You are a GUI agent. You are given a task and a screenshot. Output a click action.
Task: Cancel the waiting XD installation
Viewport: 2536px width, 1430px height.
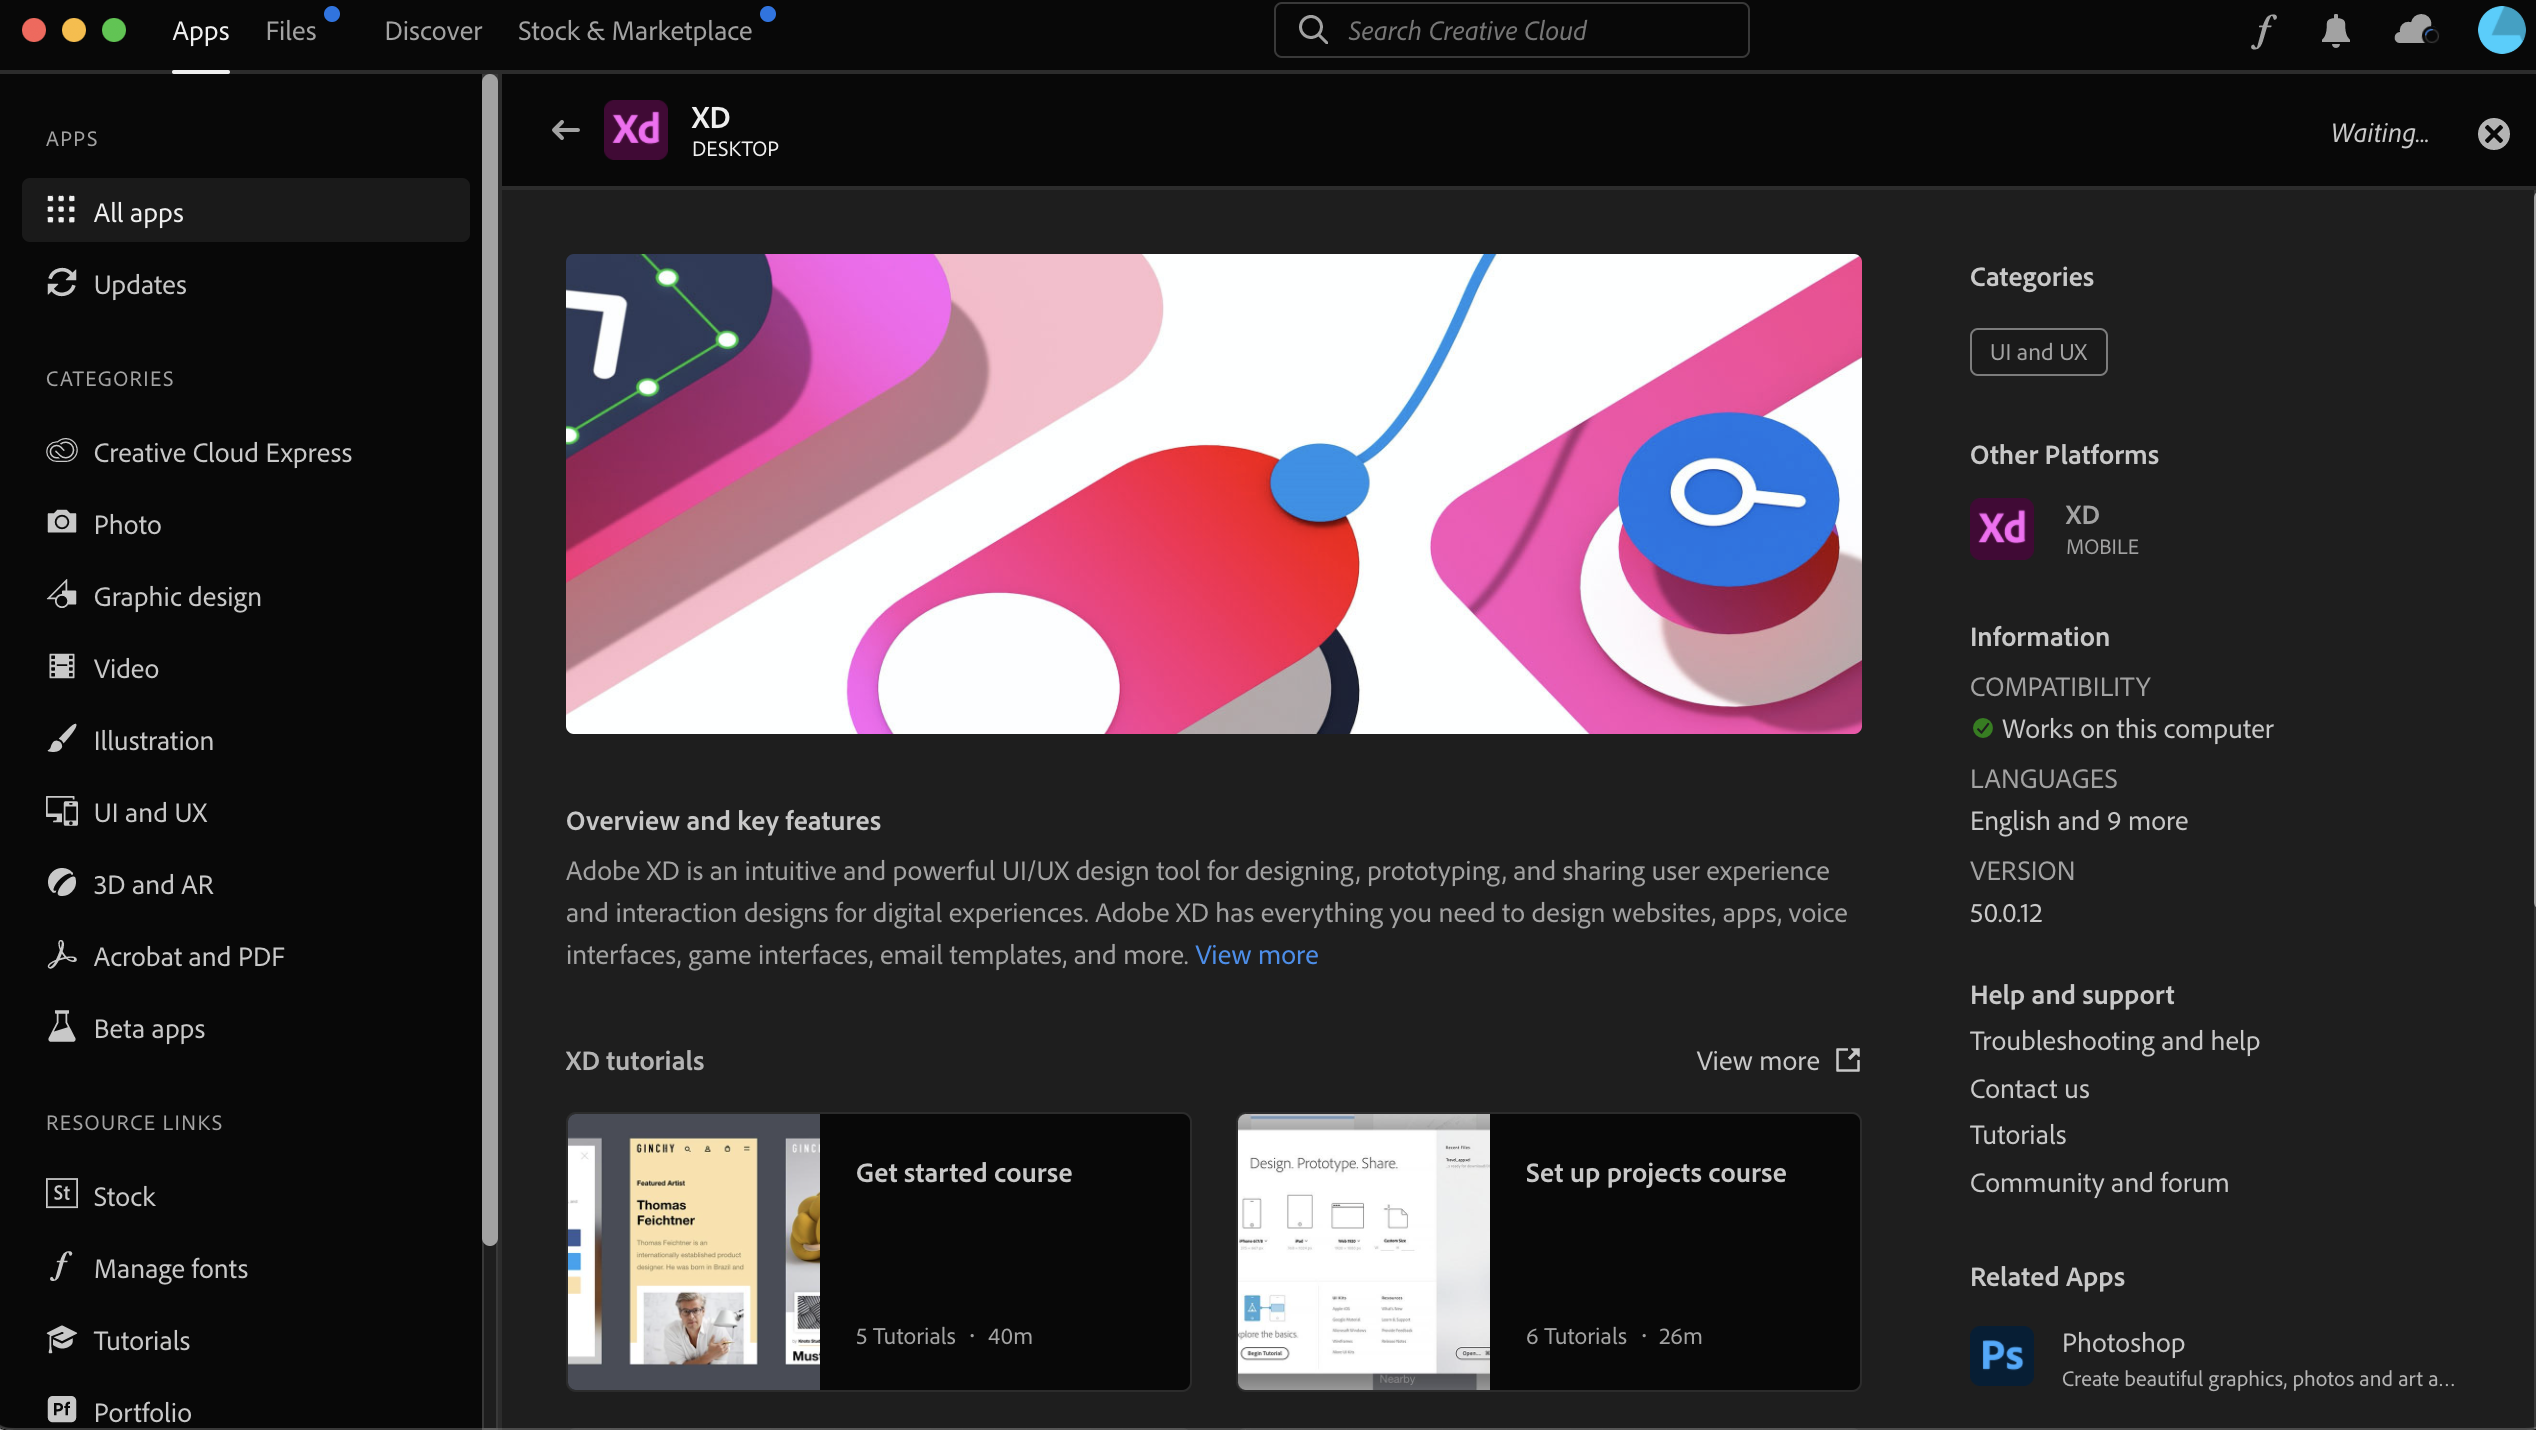pos(2492,133)
